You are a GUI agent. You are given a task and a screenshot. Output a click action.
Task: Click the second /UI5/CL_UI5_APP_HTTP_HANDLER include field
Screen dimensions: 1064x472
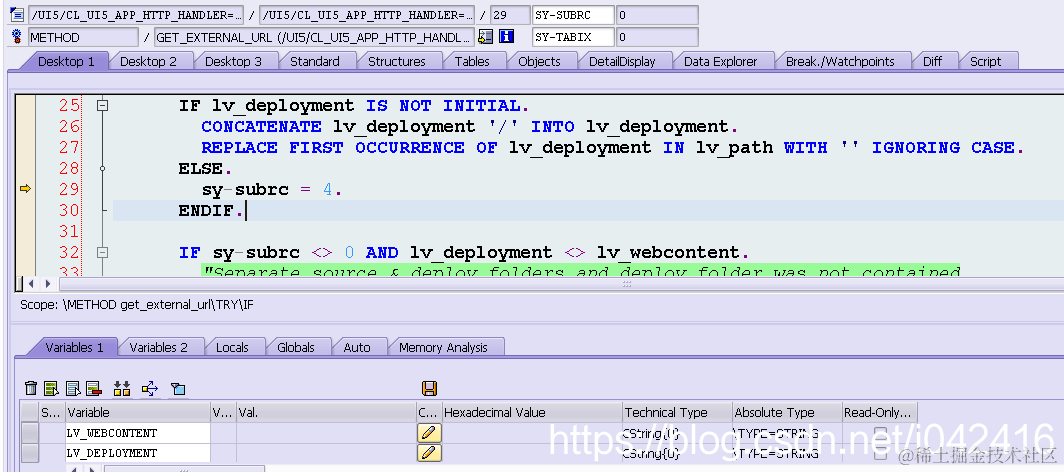click(367, 15)
